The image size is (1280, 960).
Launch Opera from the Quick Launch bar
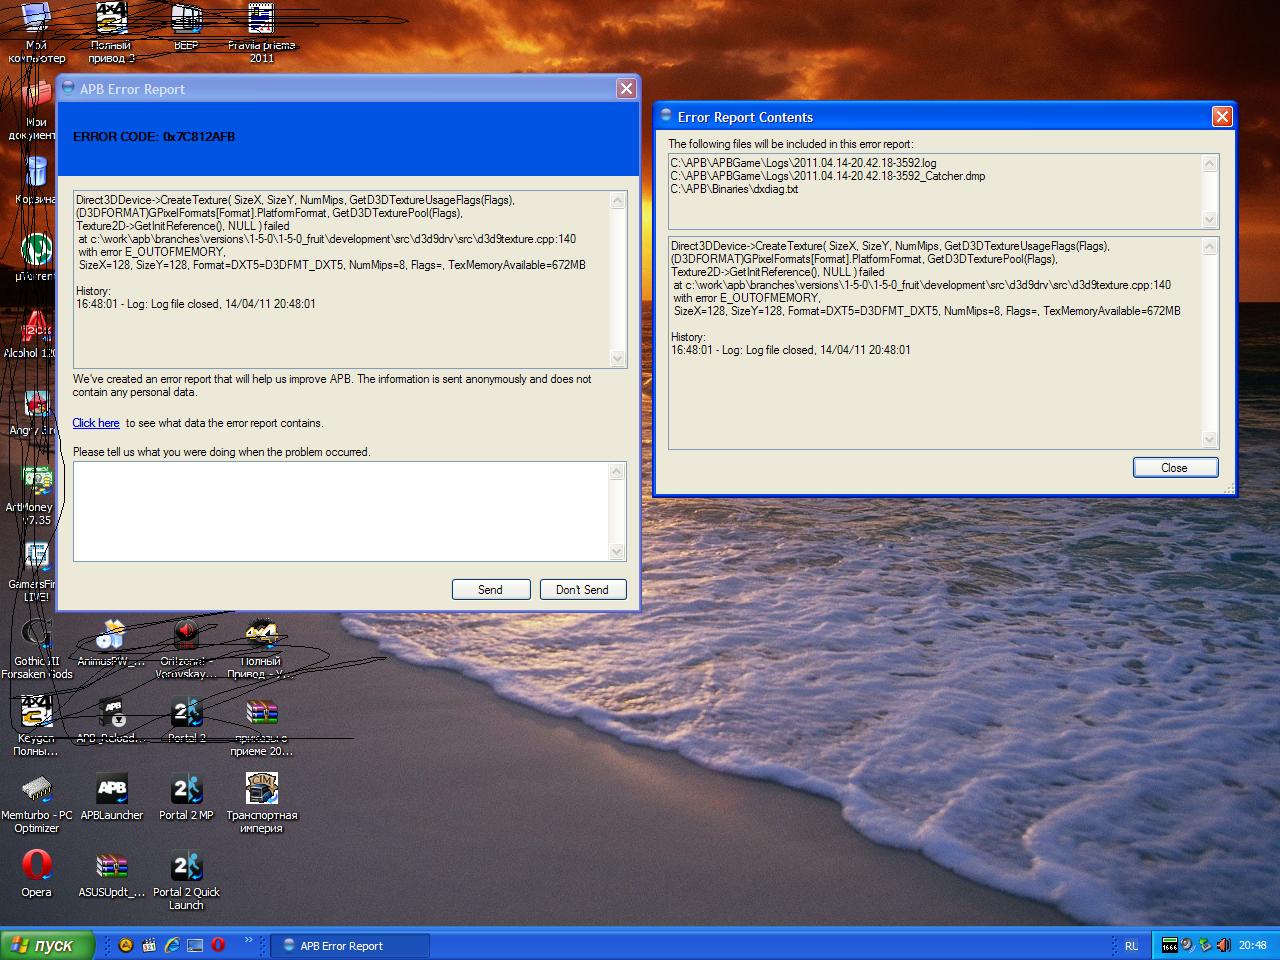[218, 945]
